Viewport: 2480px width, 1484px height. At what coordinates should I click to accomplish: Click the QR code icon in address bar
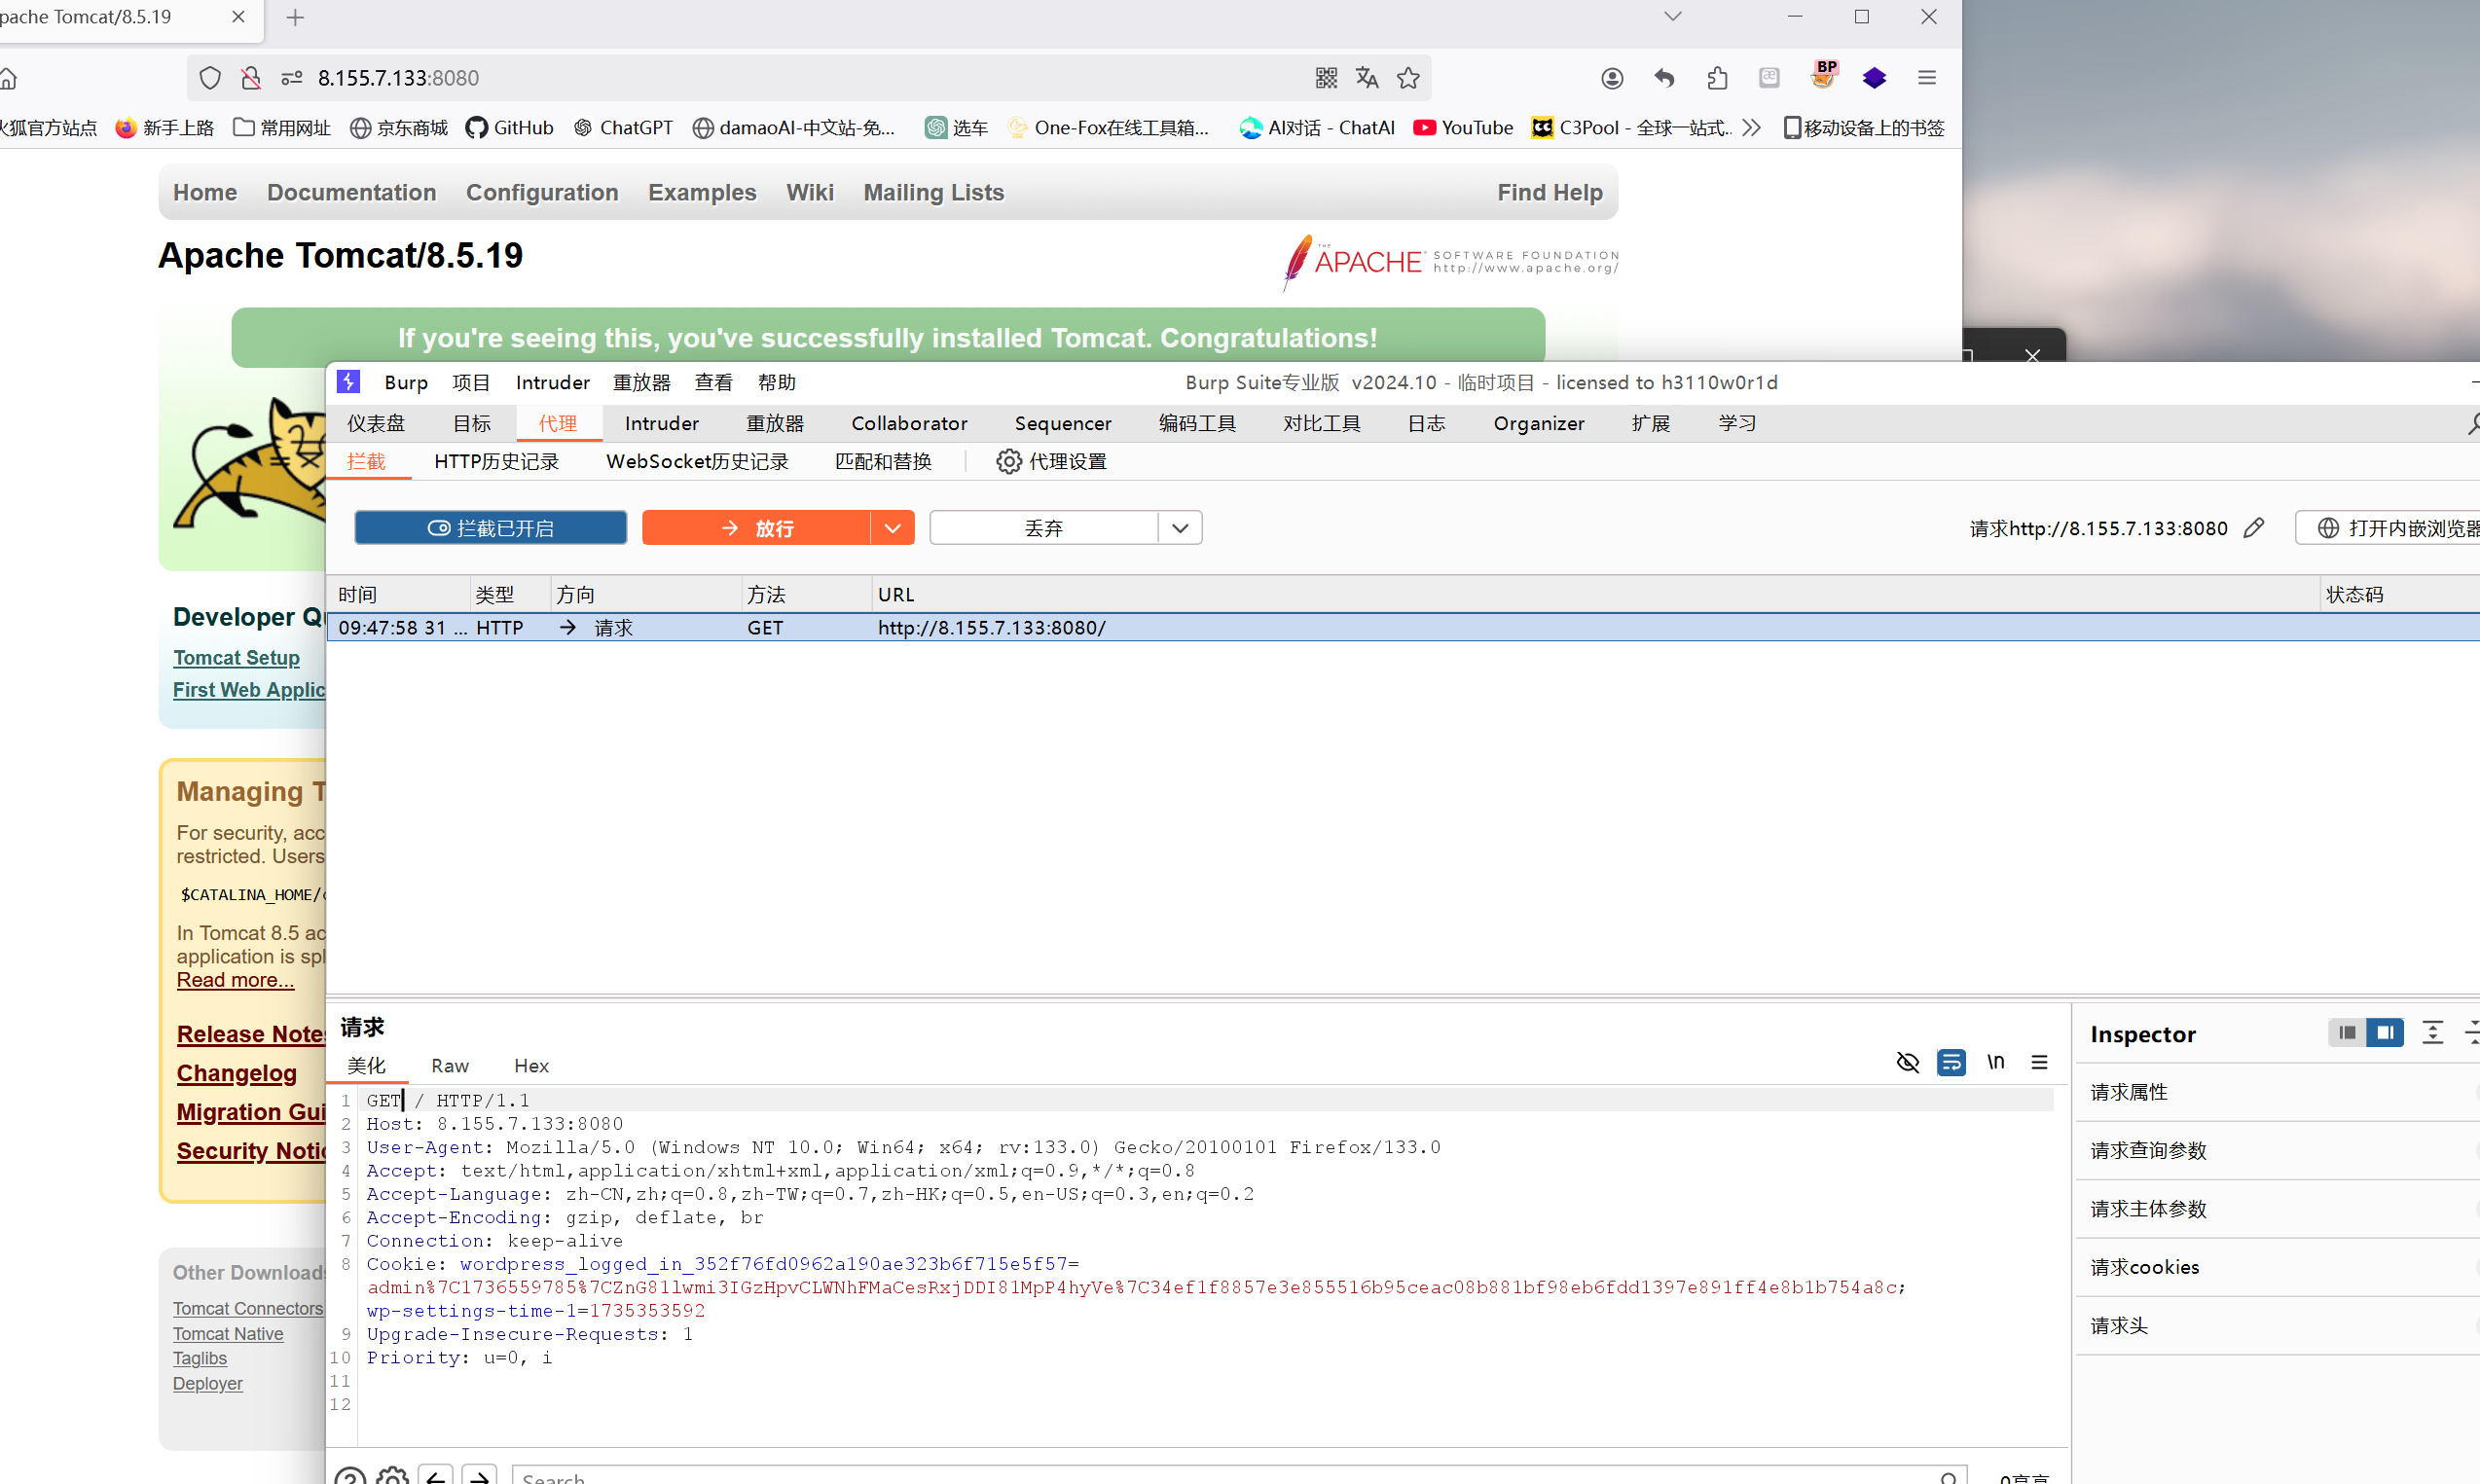(x=1326, y=78)
